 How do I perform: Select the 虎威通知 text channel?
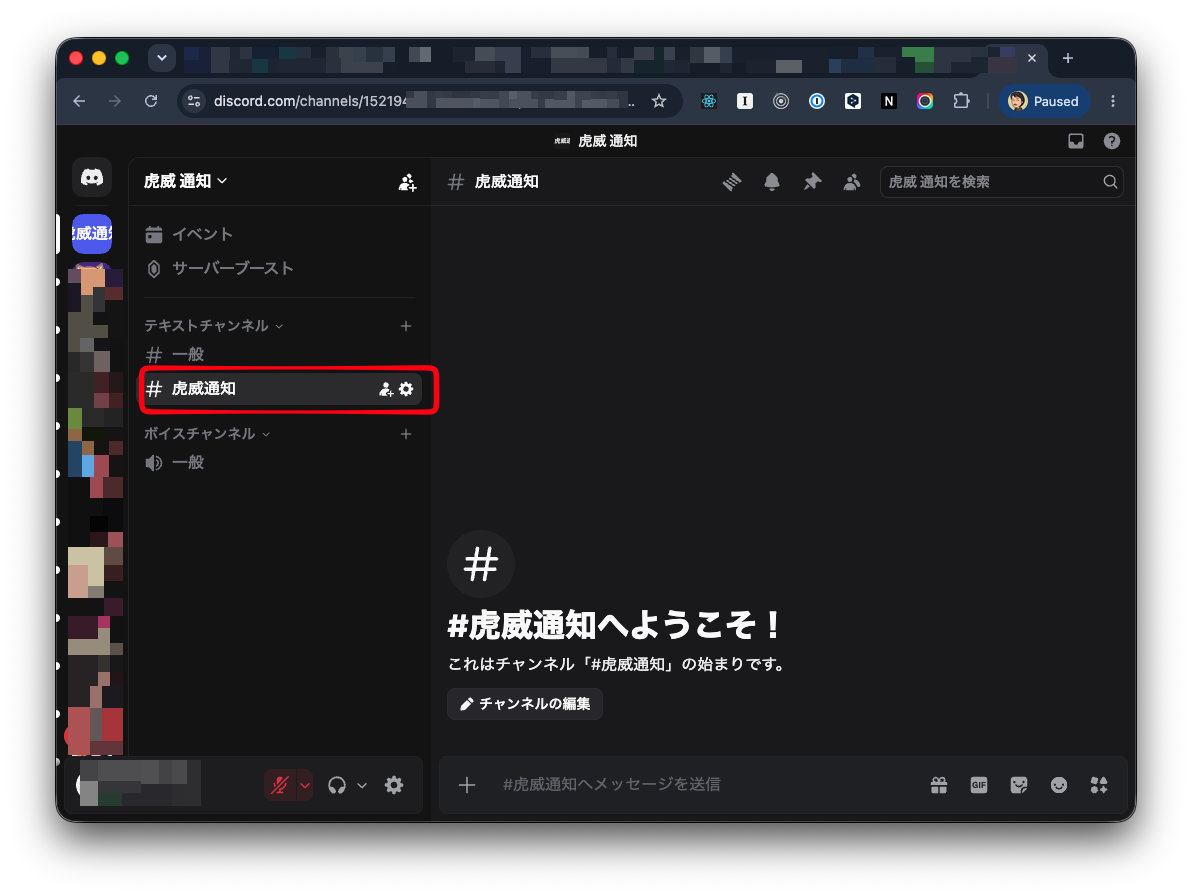point(279,389)
